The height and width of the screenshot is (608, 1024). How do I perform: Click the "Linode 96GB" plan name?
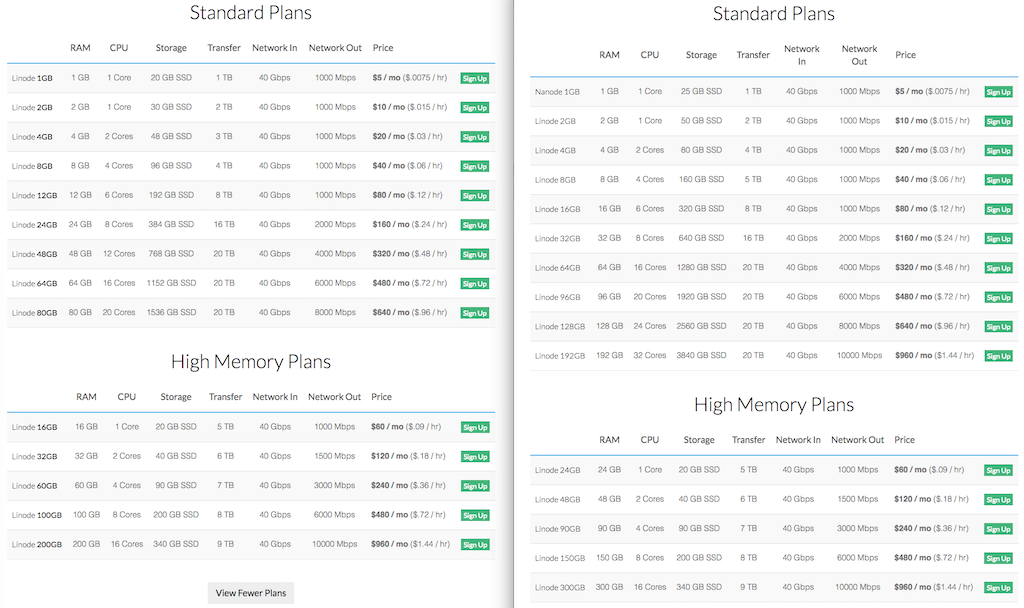[x=557, y=297]
